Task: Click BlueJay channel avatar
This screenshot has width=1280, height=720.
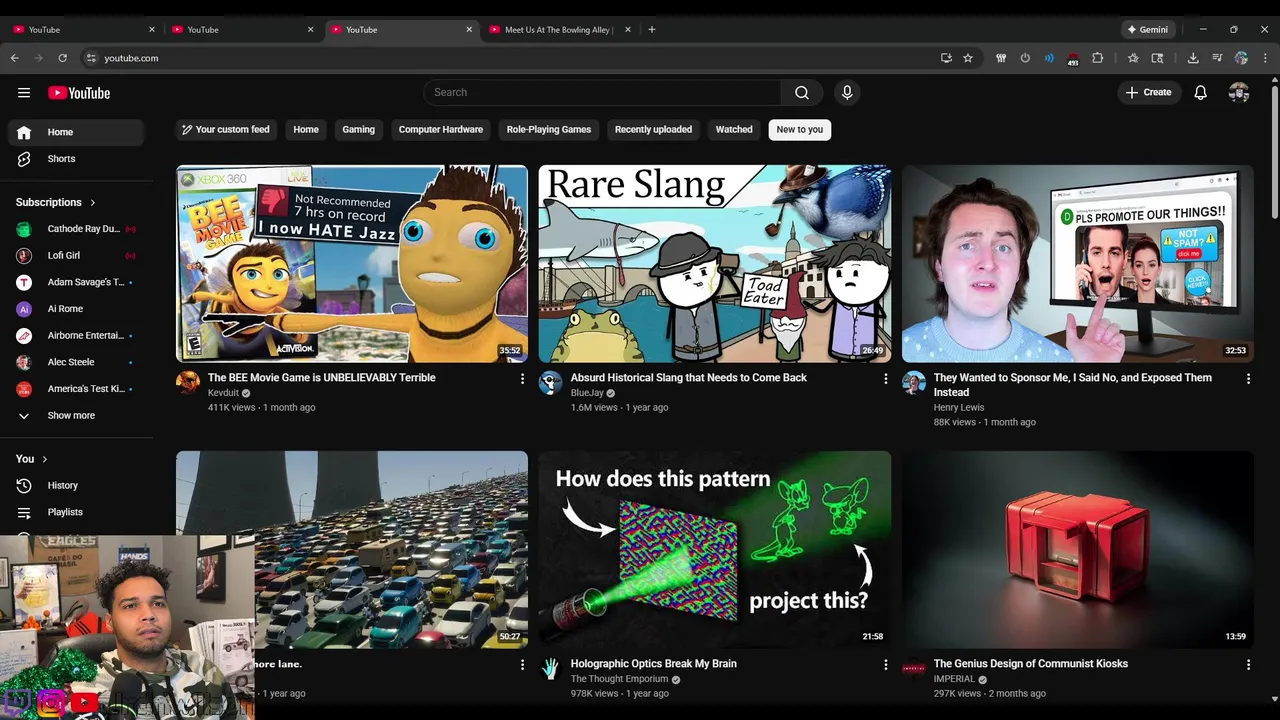Action: pos(551,383)
